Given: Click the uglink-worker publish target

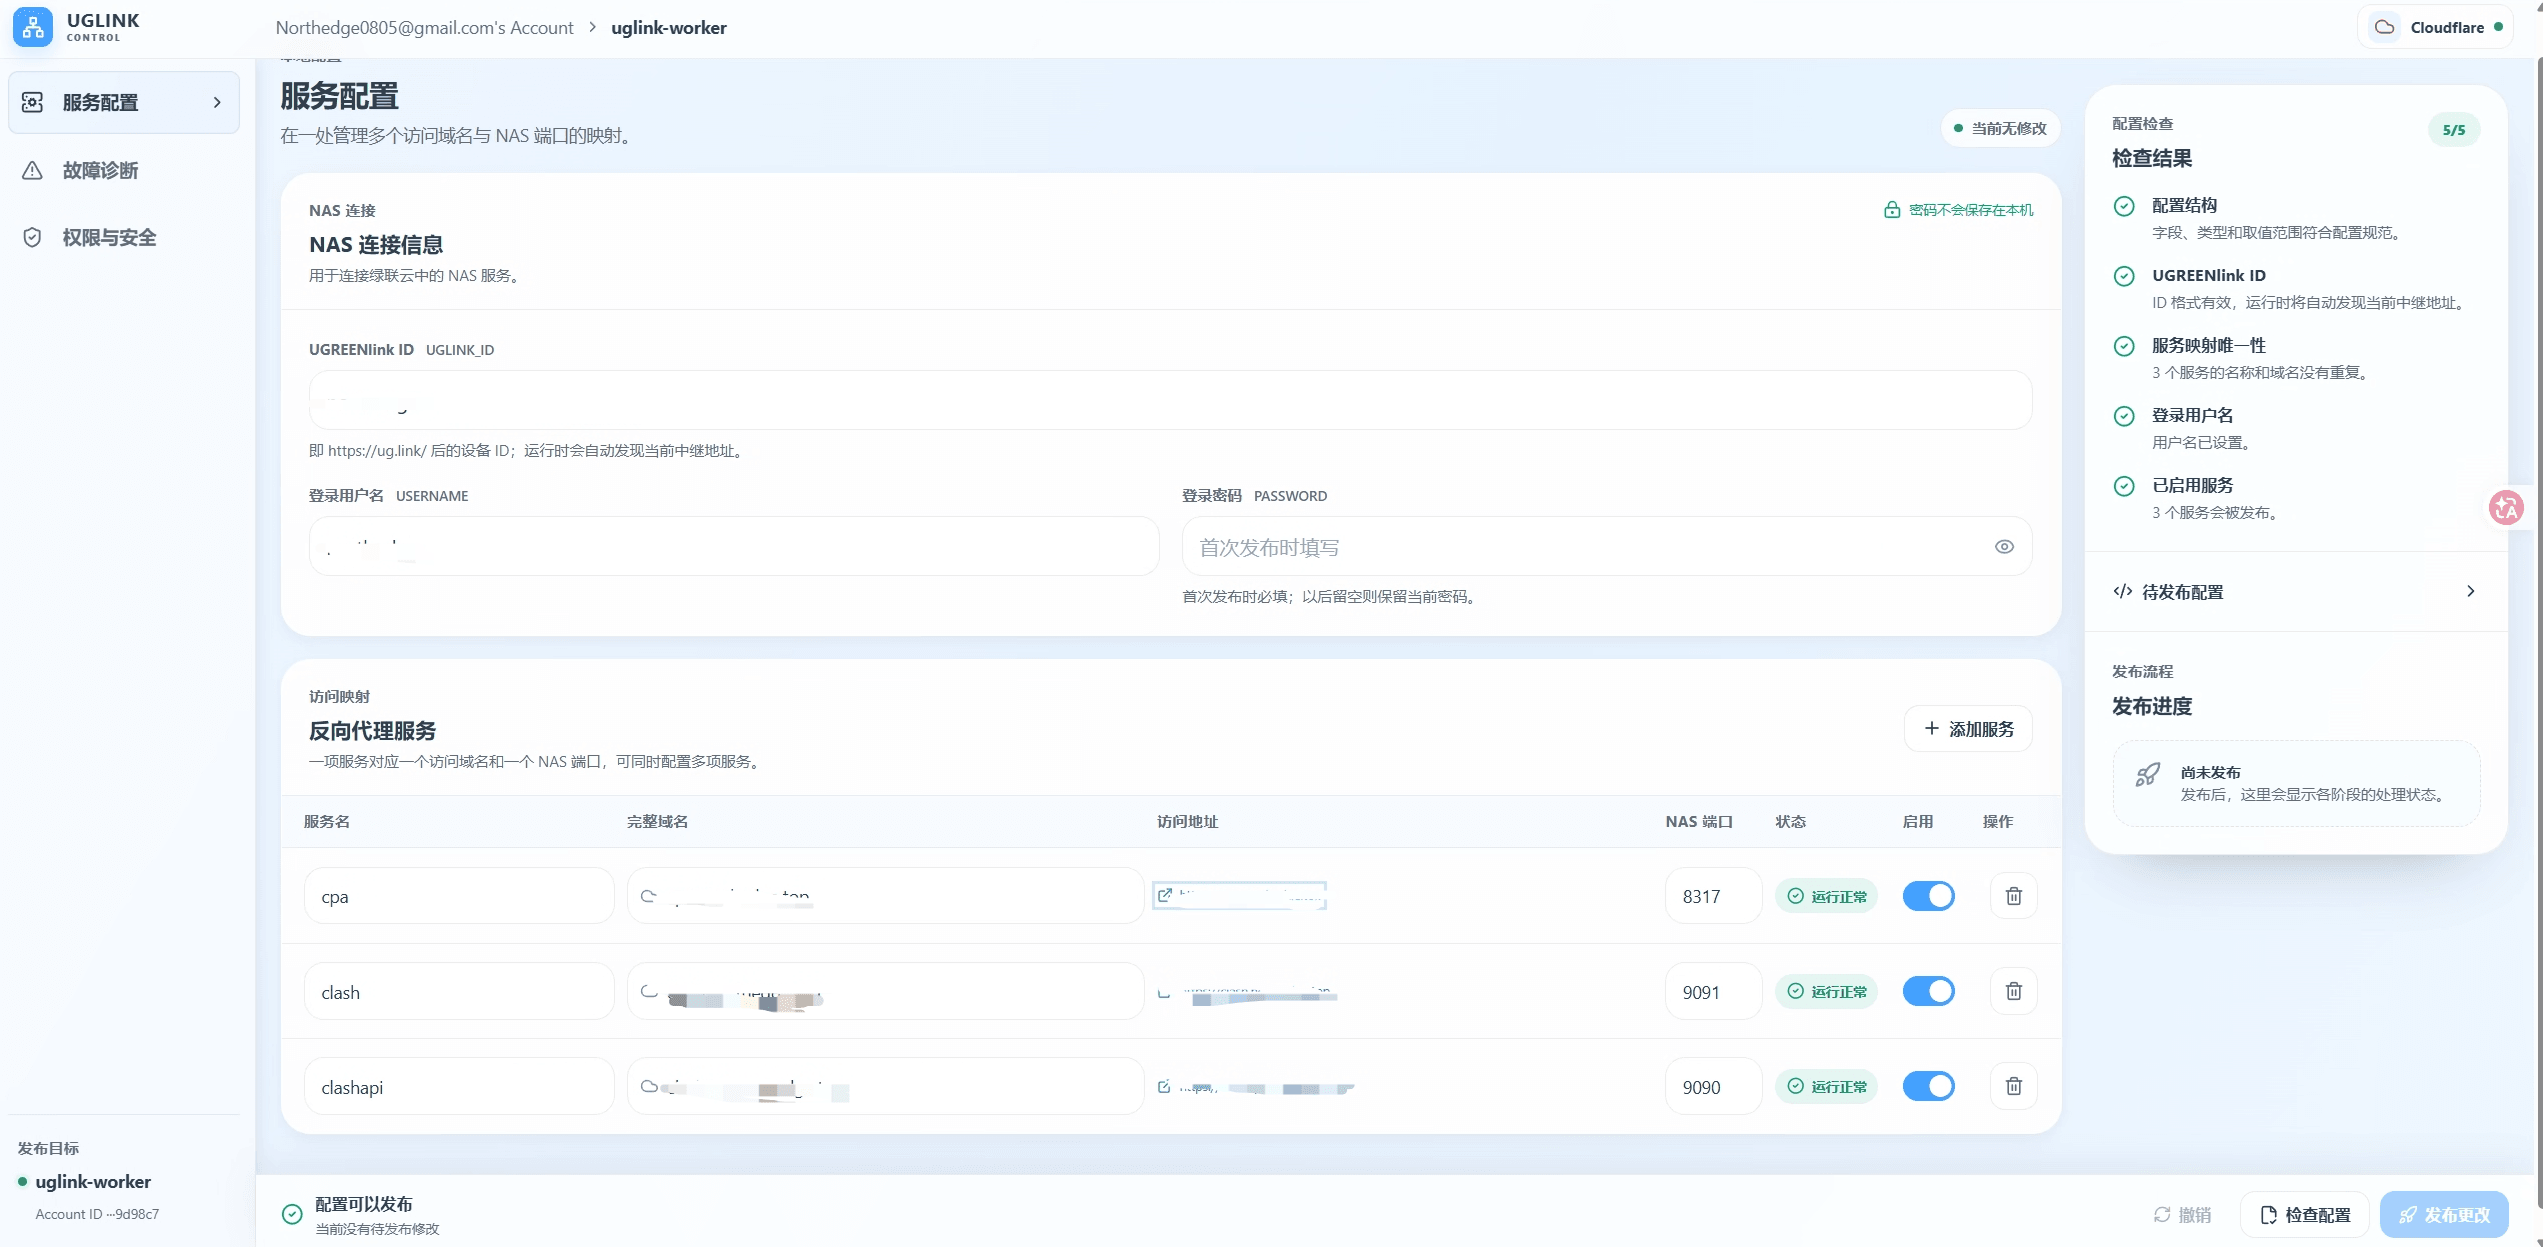Looking at the screenshot, I should tap(93, 1181).
